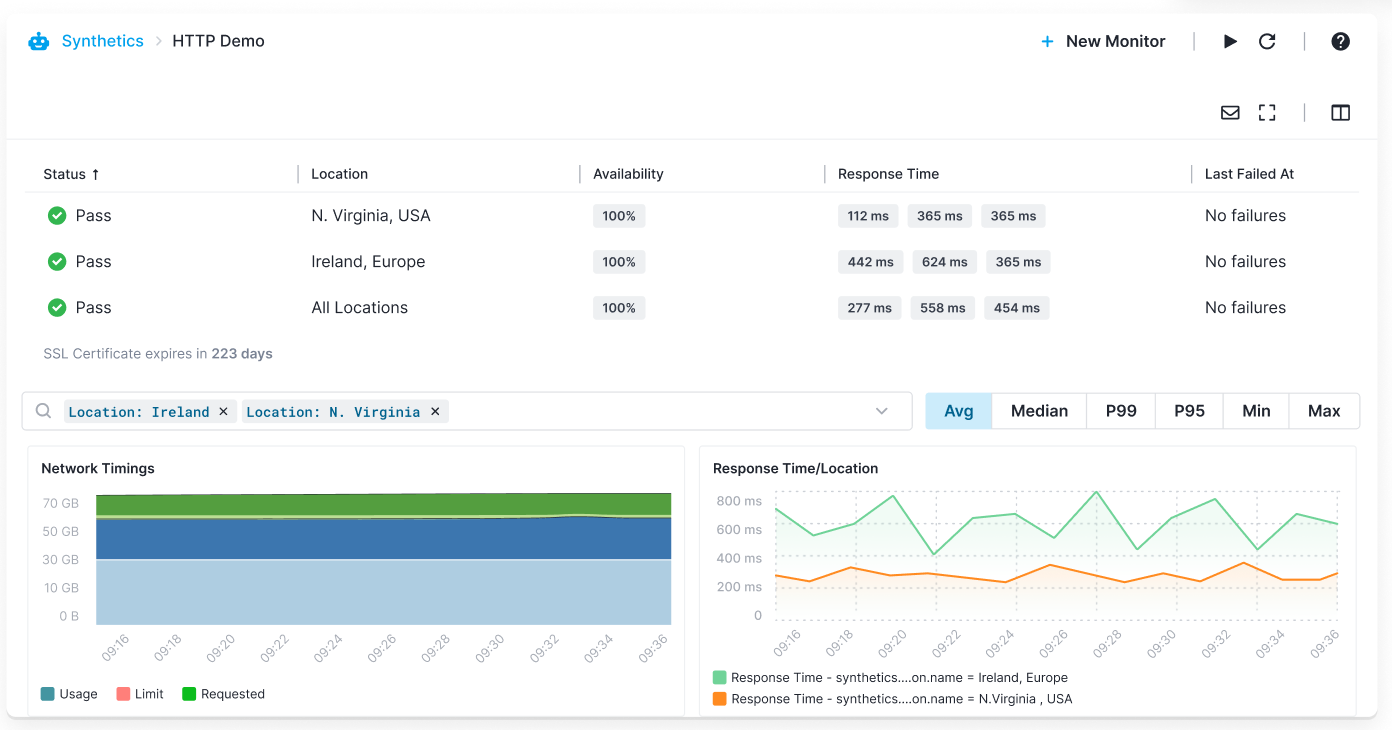Remove the Location: N. Virginia filter tag
The width and height of the screenshot is (1392, 730).
pos(435,411)
